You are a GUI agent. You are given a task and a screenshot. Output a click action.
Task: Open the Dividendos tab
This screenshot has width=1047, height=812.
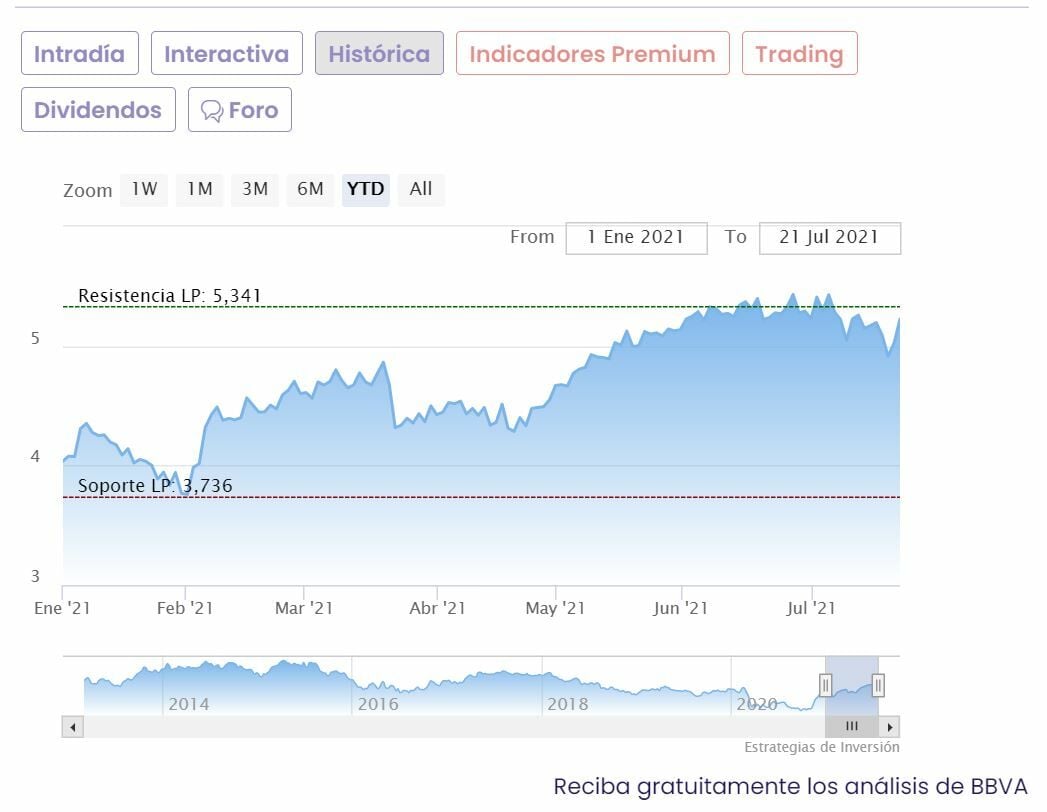pyautogui.click(x=98, y=110)
